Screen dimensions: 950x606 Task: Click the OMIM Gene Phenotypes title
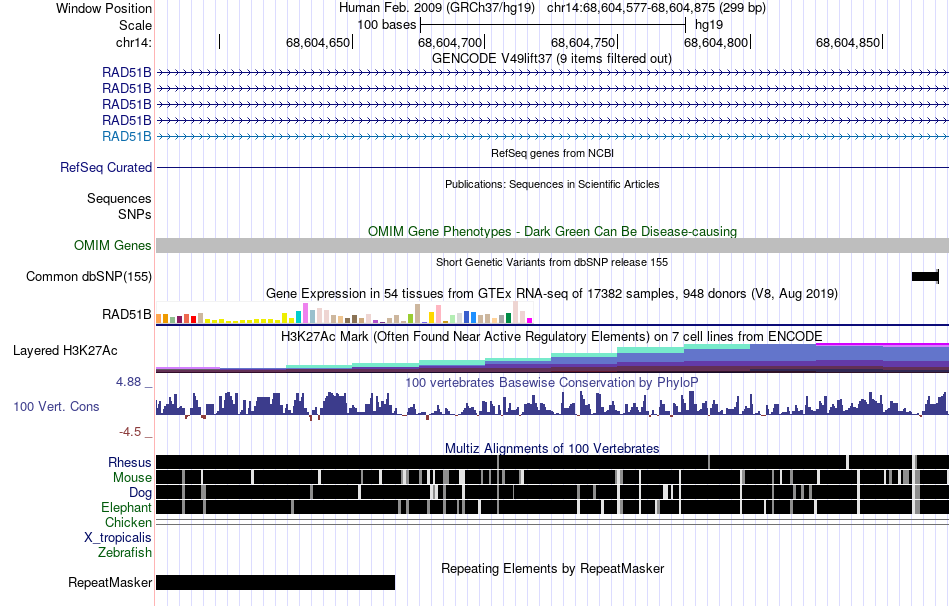coord(552,231)
